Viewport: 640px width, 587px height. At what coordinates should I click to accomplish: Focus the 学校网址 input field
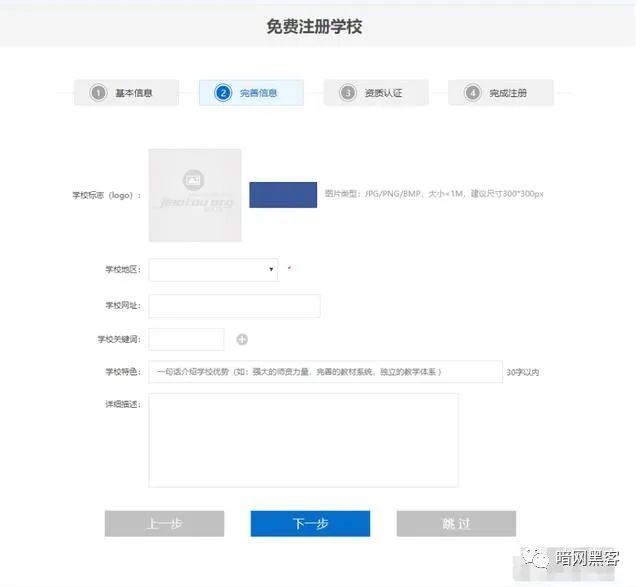(x=234, y=306)
